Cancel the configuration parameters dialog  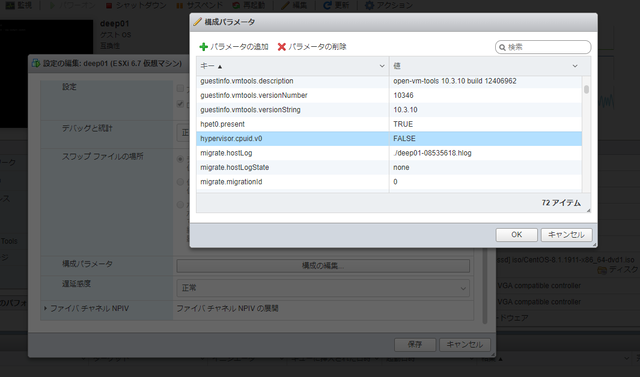(566, 235)
